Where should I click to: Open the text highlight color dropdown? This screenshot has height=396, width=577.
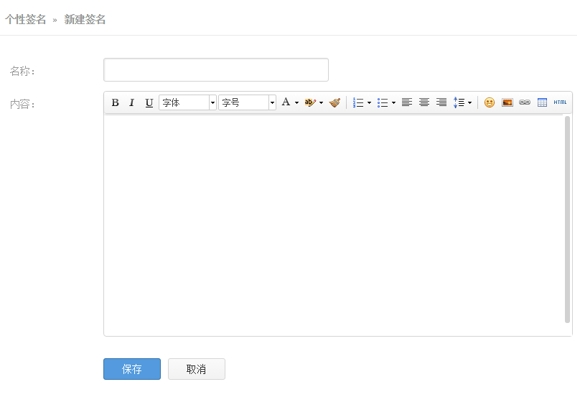[x=314, y=102]
